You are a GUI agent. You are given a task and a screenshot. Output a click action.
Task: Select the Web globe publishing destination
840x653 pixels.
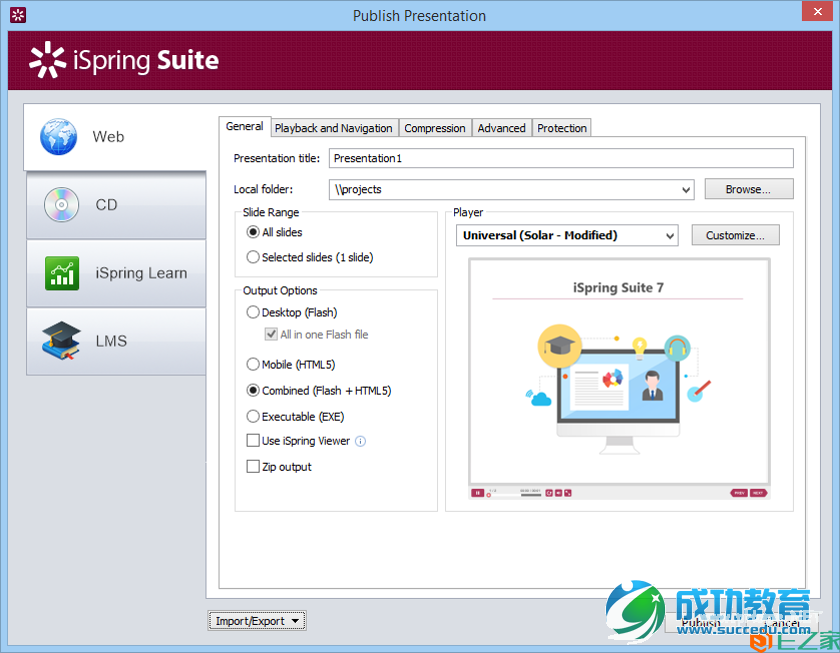pyautogui.click(x=115, y=137)
